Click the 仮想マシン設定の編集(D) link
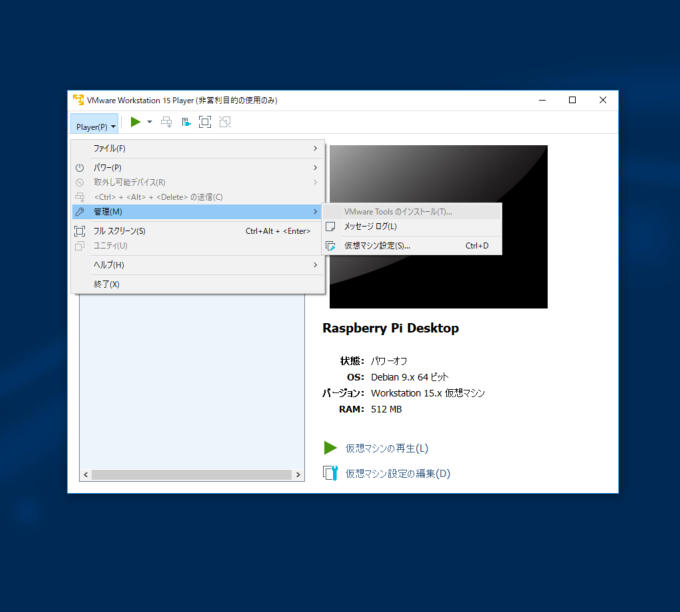Viewport: 680px width, 612px height. coord(398,473)
